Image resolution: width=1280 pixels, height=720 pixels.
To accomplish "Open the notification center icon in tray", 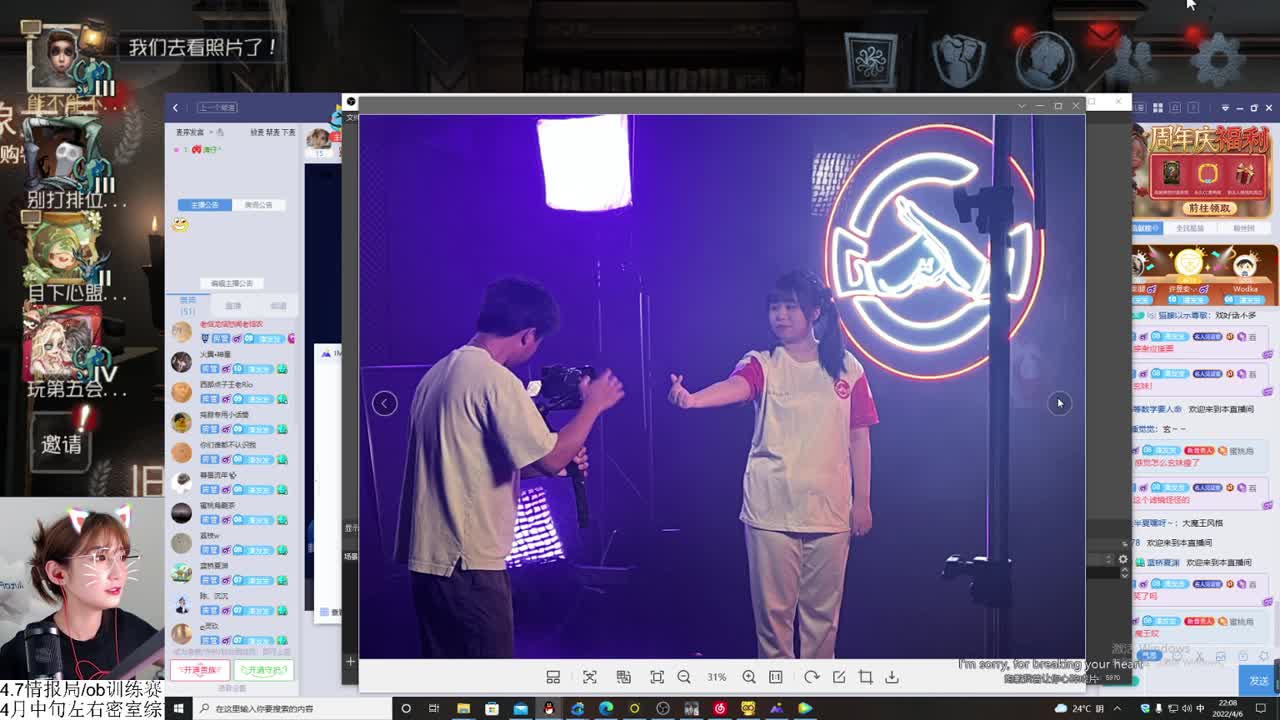I will 1262,708.
